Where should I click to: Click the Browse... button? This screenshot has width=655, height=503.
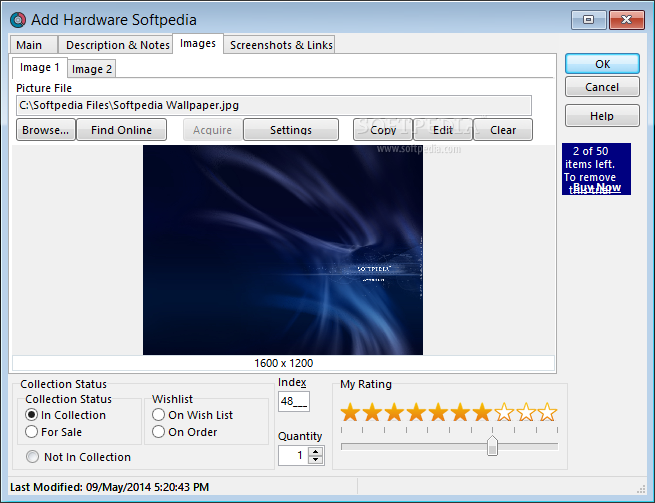click(46, 130)
